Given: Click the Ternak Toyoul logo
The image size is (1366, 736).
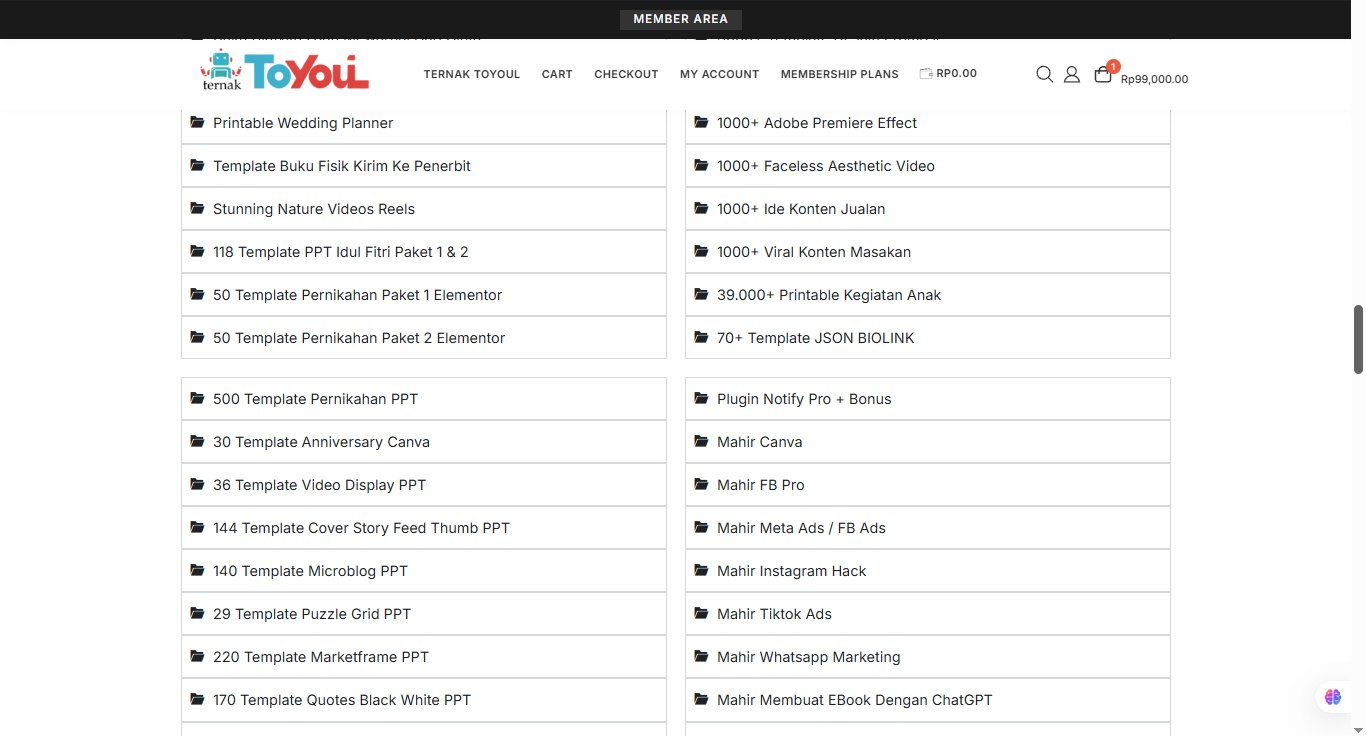Looking at the screenshot, I should 285,70.
